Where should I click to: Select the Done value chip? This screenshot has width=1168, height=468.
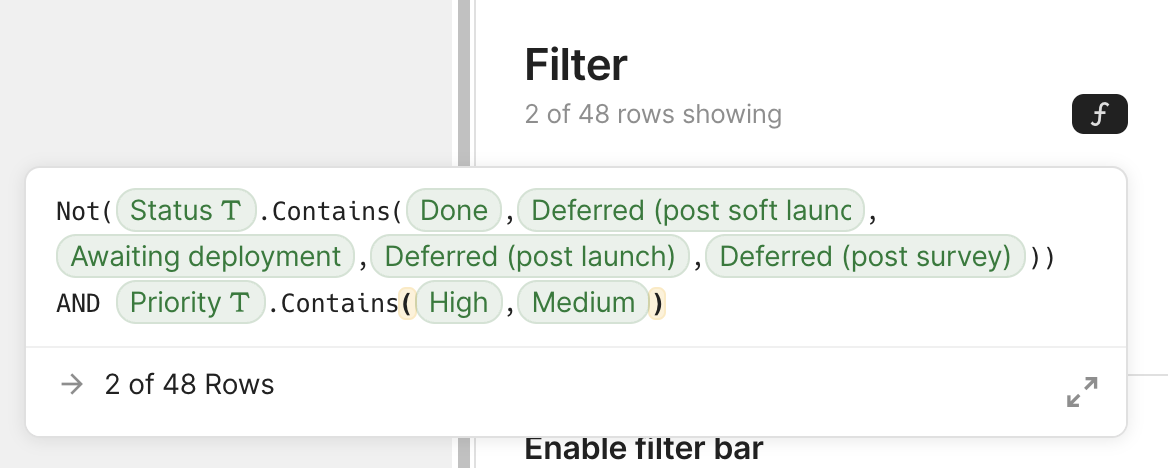point(454,211)
